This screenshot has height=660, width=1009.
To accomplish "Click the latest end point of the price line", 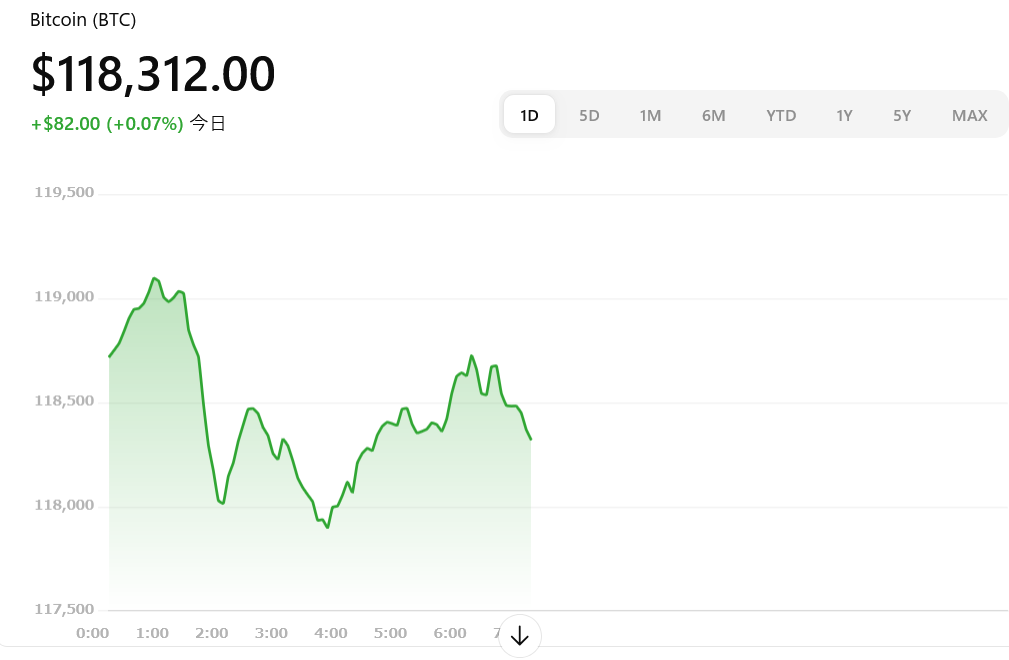I will tap(530, 439).
